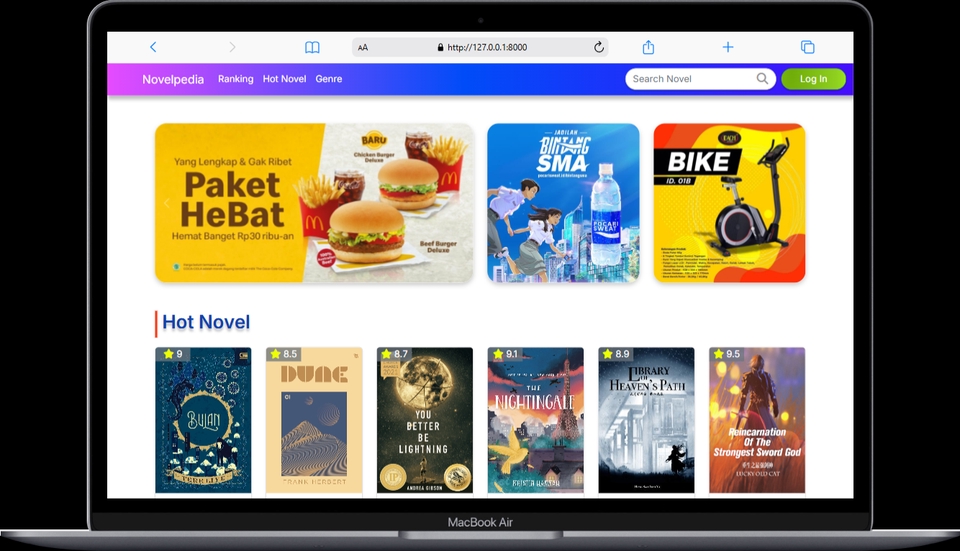This screenshot has height=551, width=960.
Task: Open Library of Heaven's Path cover
Action: pos(647,421)
